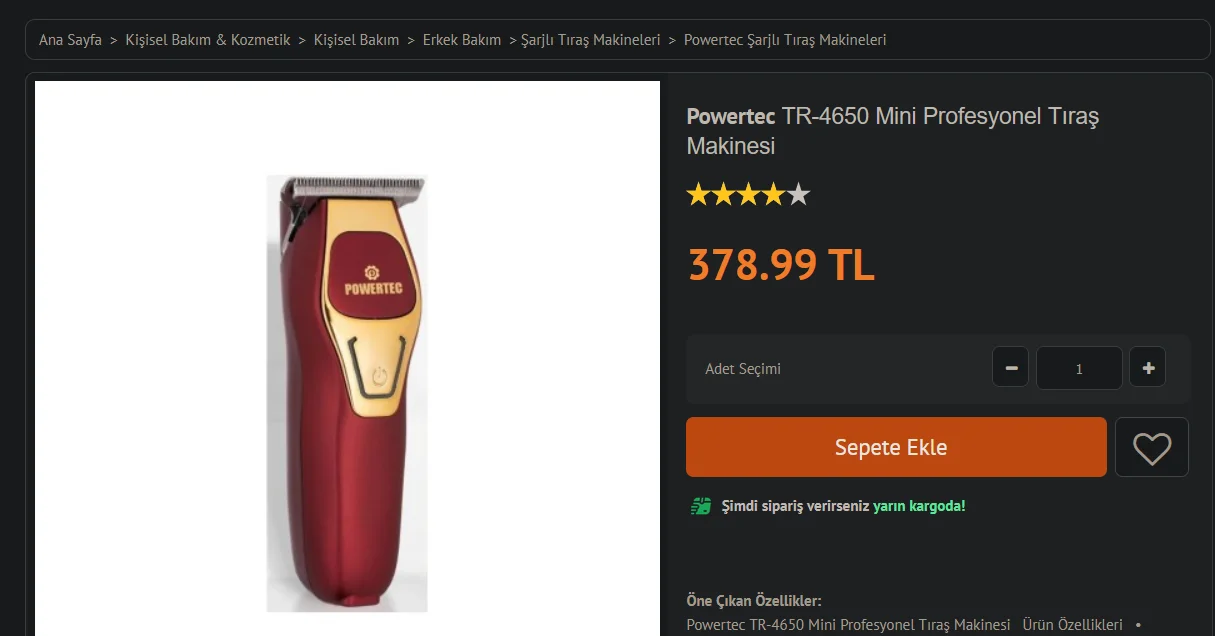Click the yarın kargoda shipping text
Screen dimensions: 1215x636
pyautogui.click(x=918, y=506)
